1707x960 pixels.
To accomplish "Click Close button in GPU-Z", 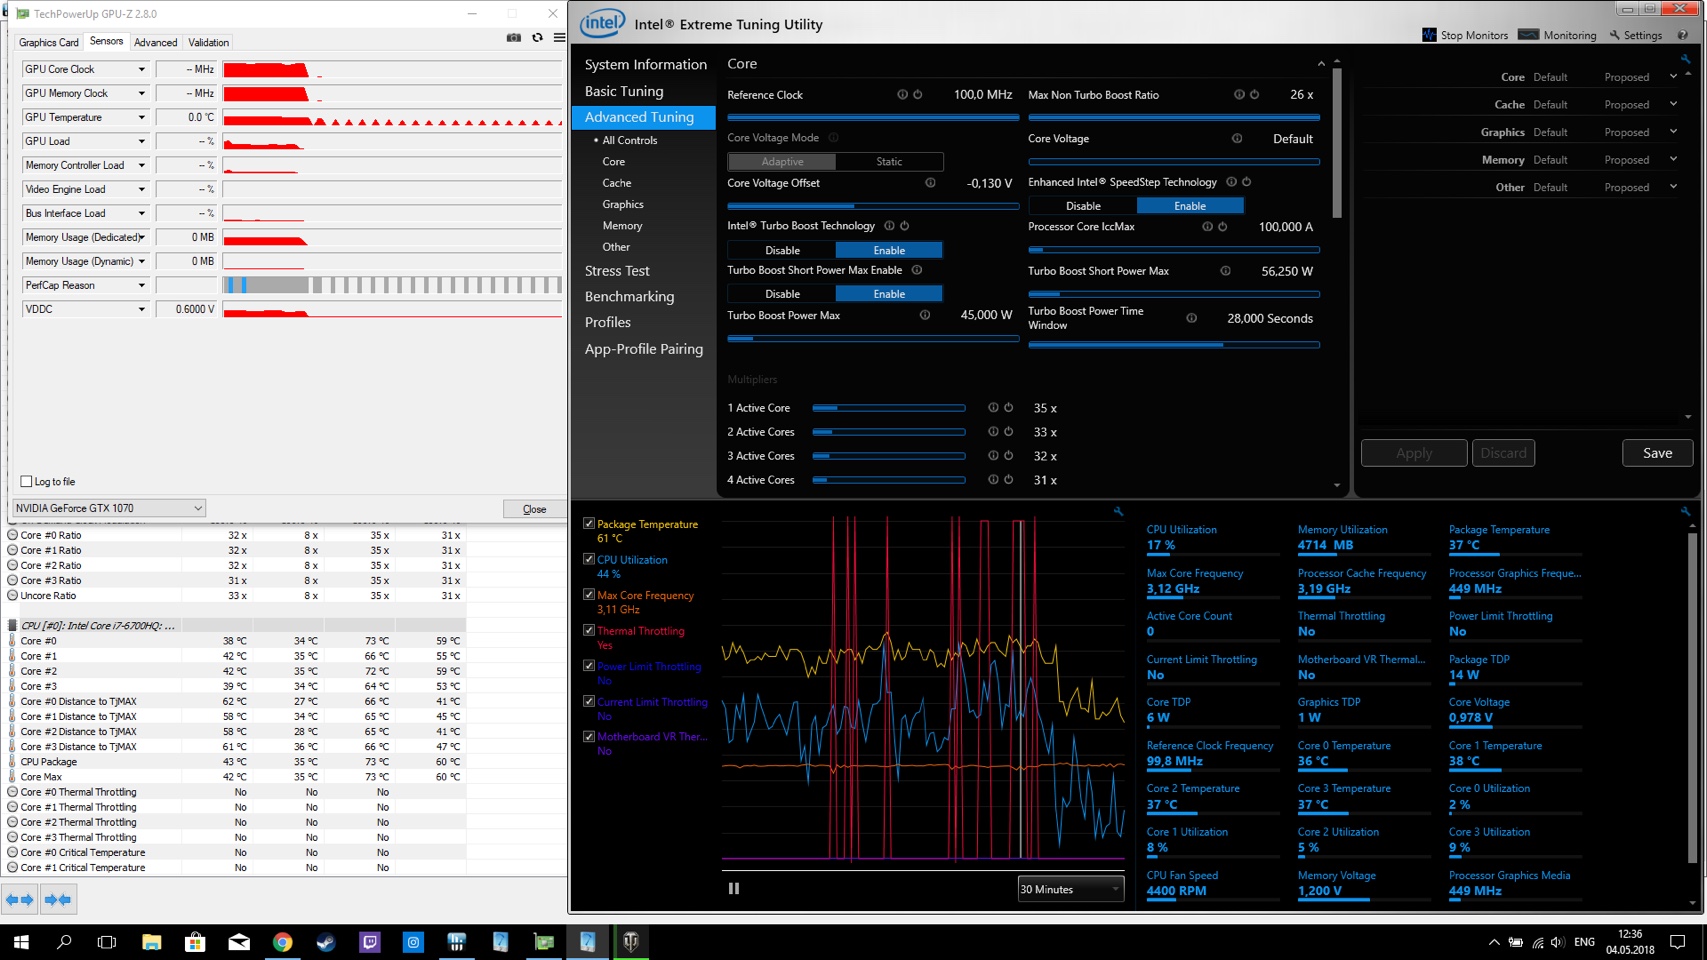I will tap(534, 509).
